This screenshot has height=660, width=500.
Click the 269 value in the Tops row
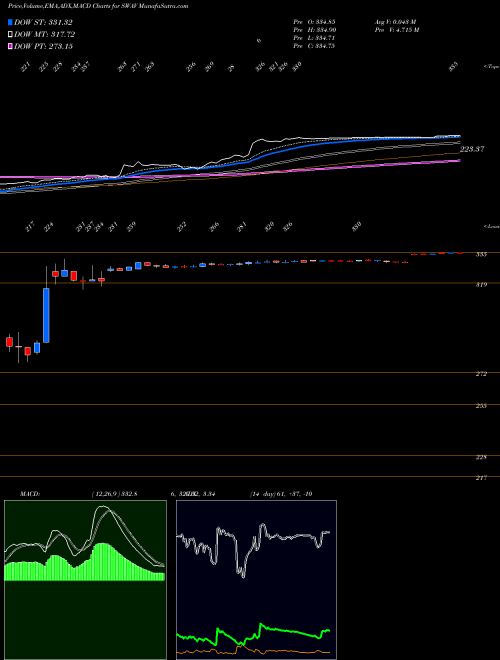click(209, 67)
